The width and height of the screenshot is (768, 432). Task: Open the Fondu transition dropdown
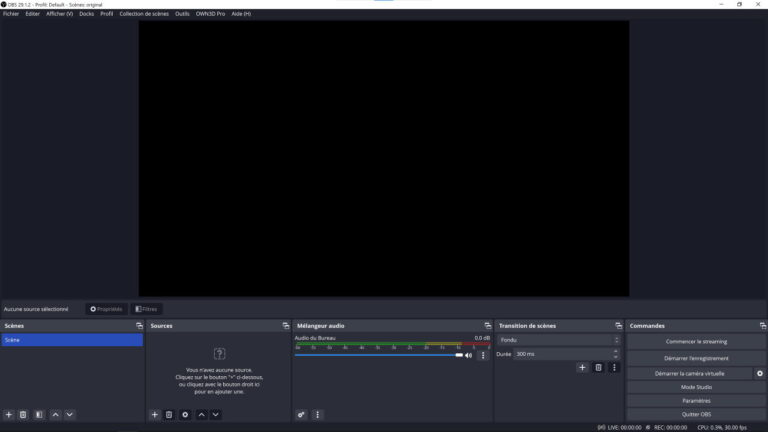(x=558, y=340)
